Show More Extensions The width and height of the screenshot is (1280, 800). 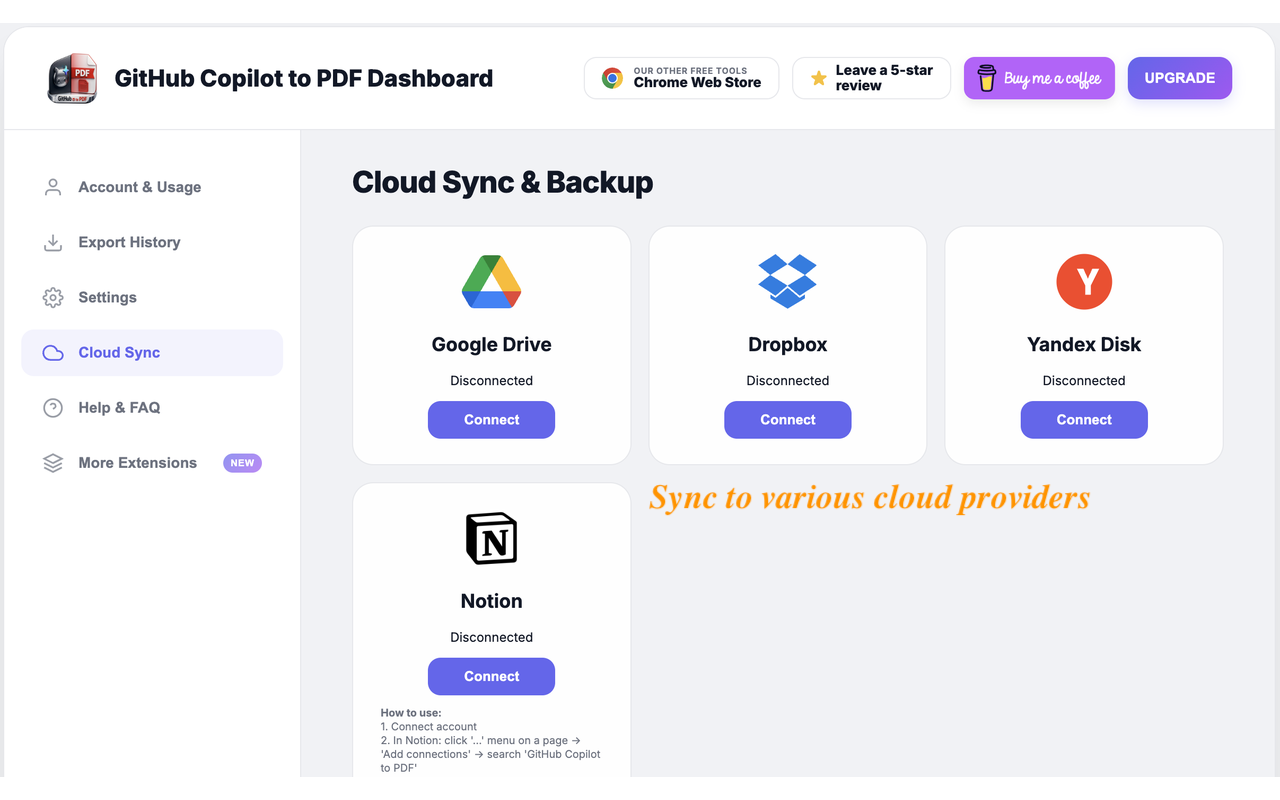pyautogui.click(x=152, y=463)
